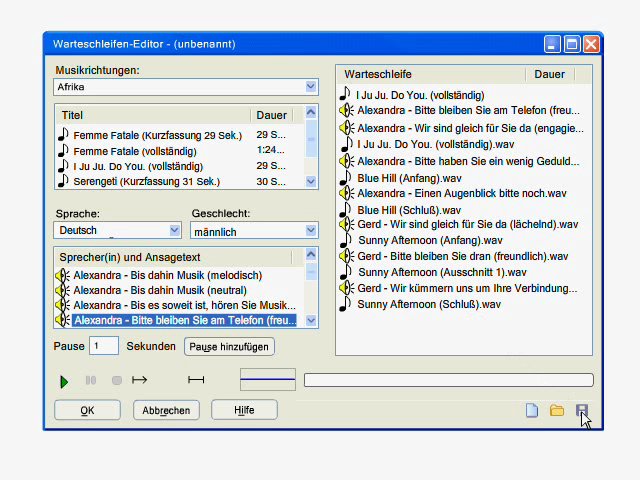
Task: Select Blue Hill (Anfang).wav in the Warteschleife list
Action: 398,177
